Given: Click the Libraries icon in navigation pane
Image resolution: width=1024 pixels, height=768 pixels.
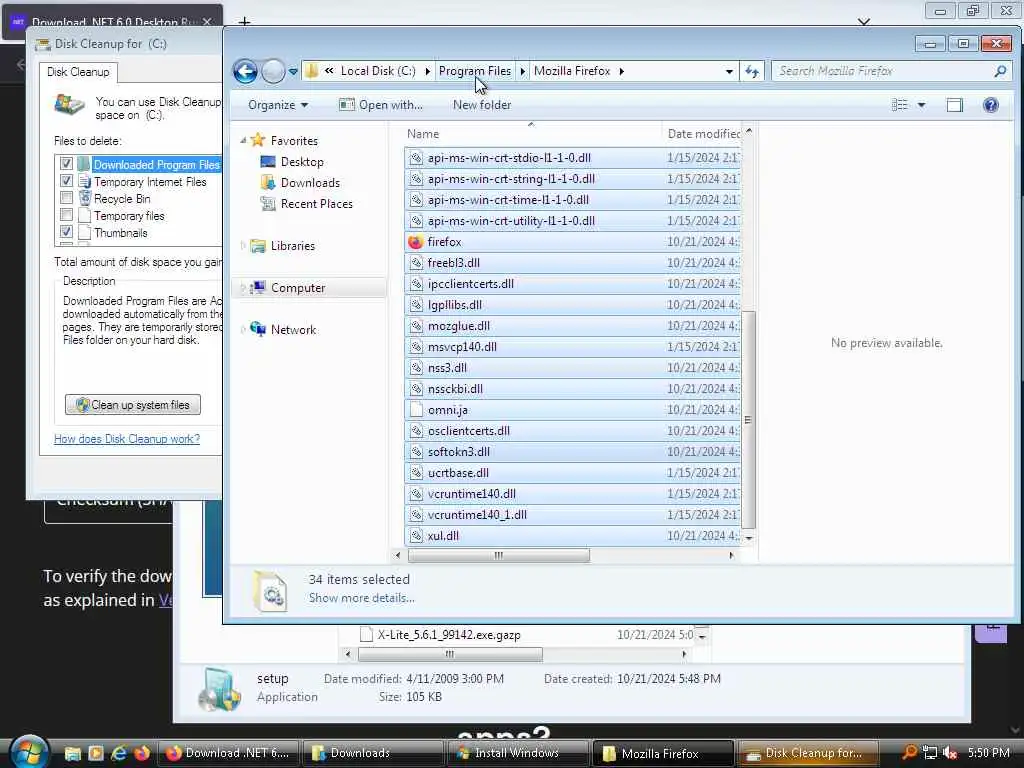Looking at the screenshot, I should click(x=259, y=246).
